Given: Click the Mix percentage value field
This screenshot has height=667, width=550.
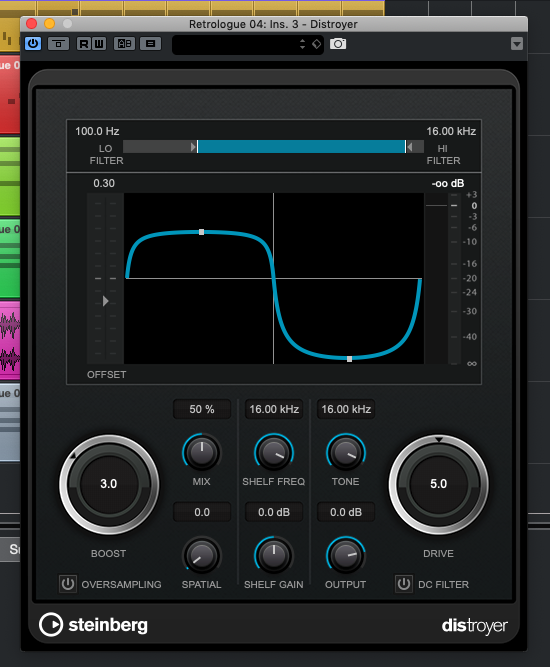Looking at the screenshot, I should click(202, 409).
